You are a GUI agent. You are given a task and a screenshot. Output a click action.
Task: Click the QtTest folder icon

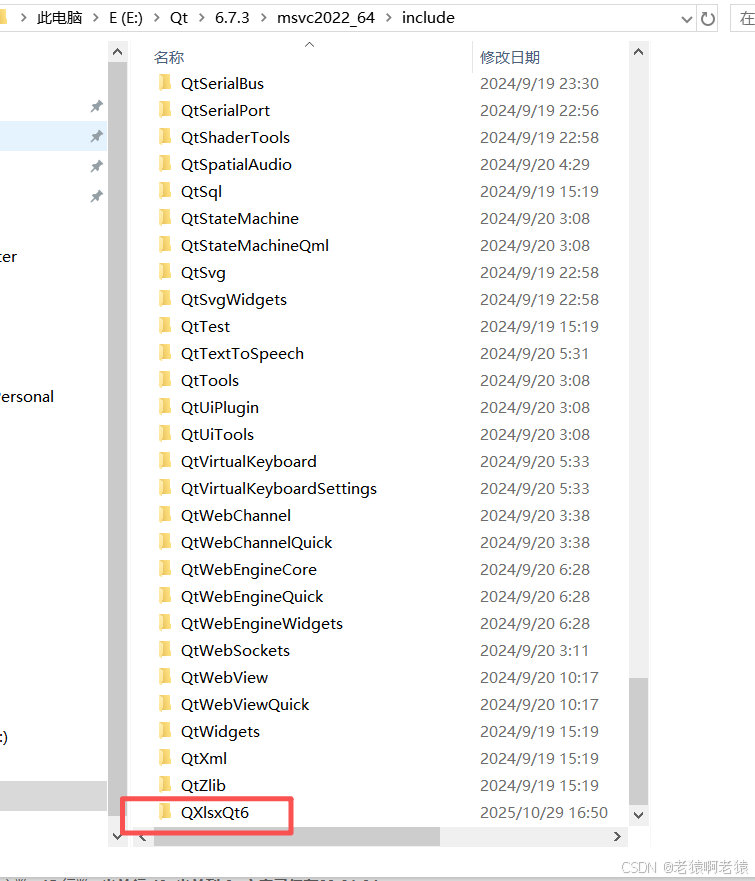165,326
